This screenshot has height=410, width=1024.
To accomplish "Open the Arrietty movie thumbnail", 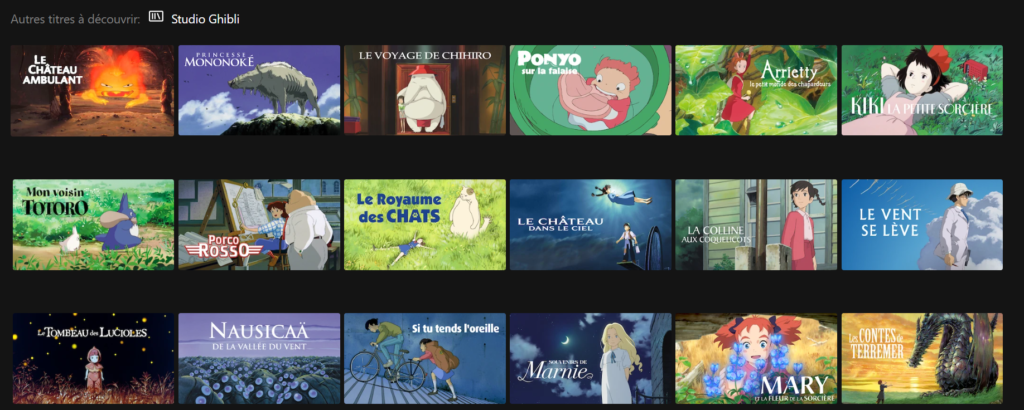I will point(756,90).
